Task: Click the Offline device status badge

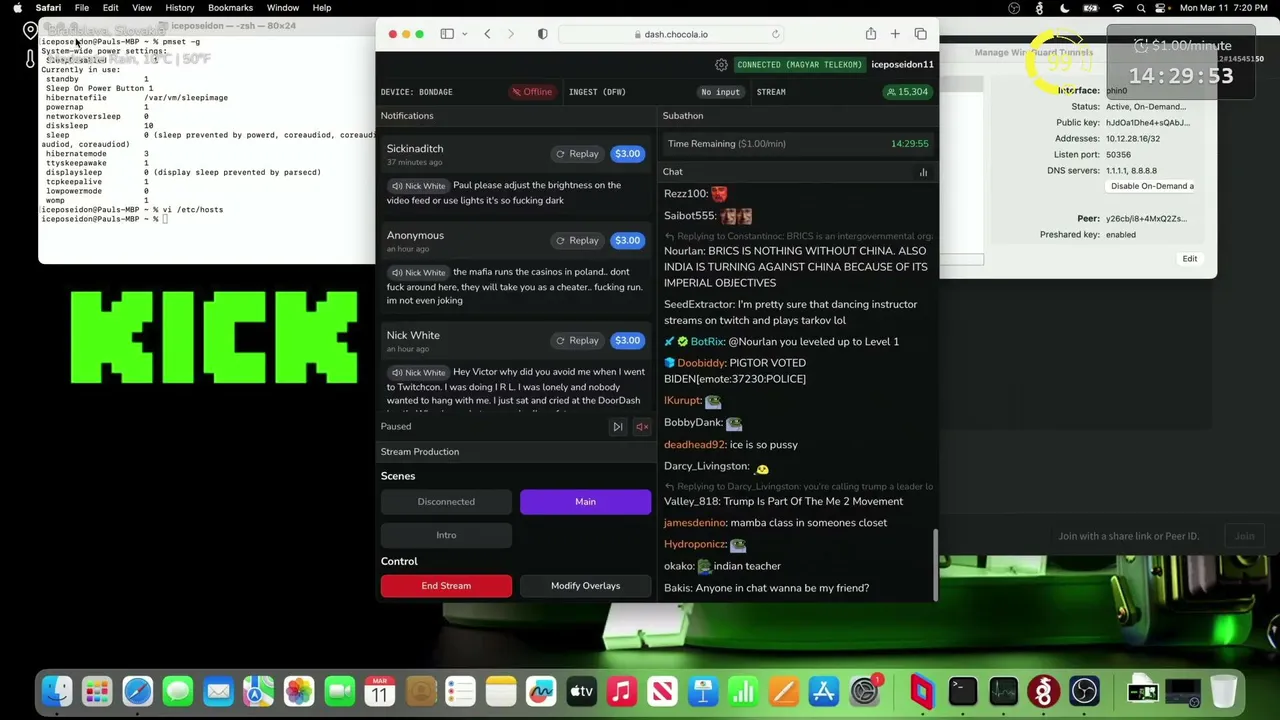Action: pos(531,92)
